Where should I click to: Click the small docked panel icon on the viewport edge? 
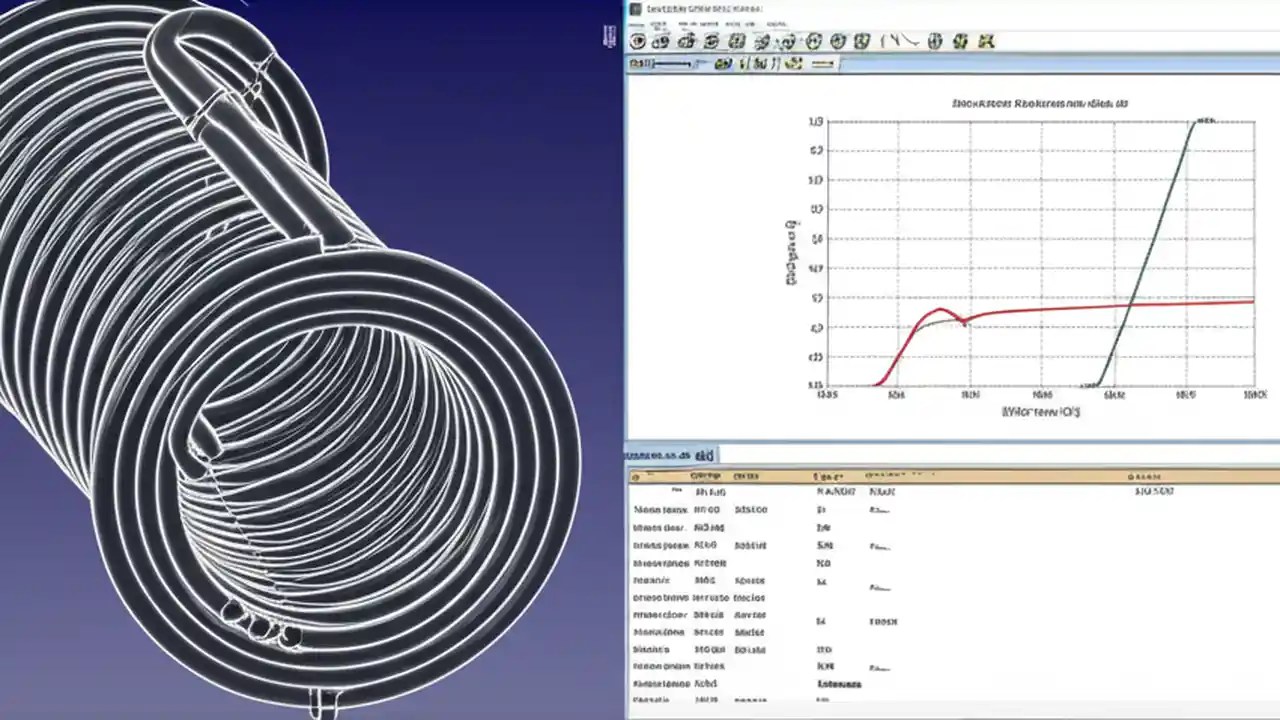pyautogui.click(x=608, y=38)
